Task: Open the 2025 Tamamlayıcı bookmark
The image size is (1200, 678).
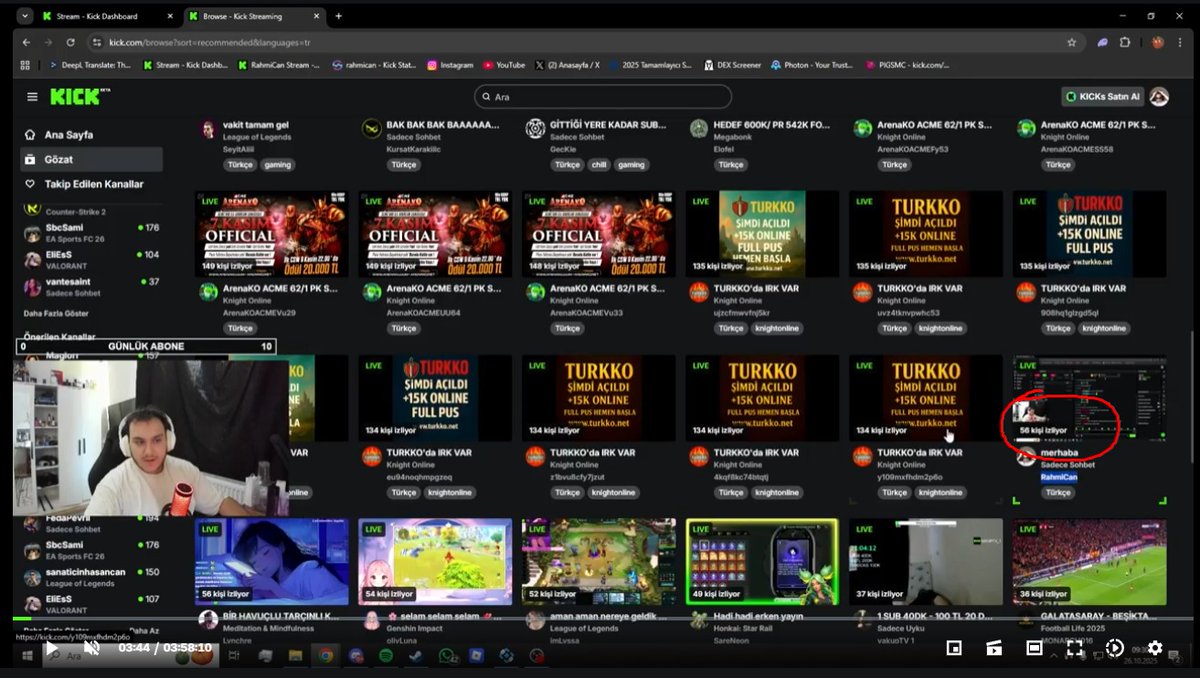Action: 650,65
